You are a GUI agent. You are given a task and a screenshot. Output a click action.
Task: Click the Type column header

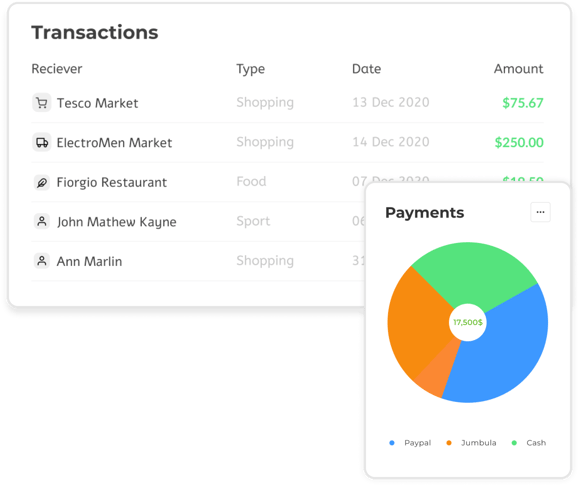250,69
